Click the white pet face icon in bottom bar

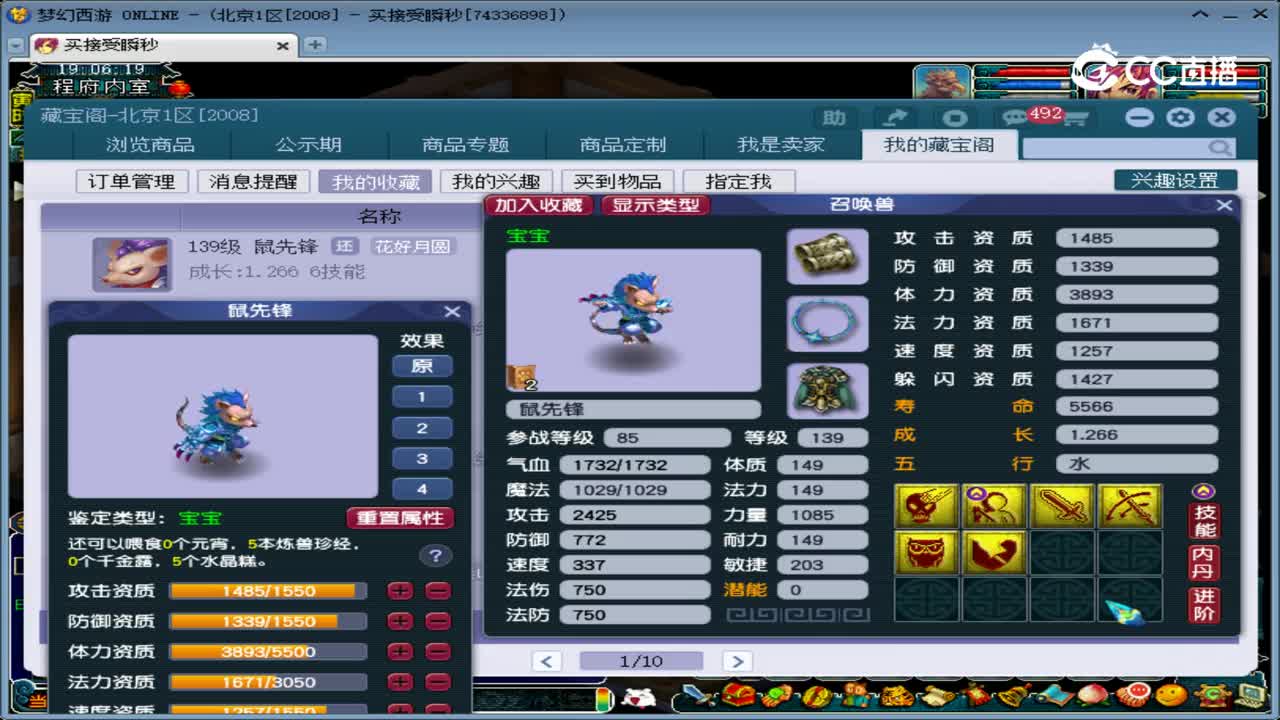[638, 697]
